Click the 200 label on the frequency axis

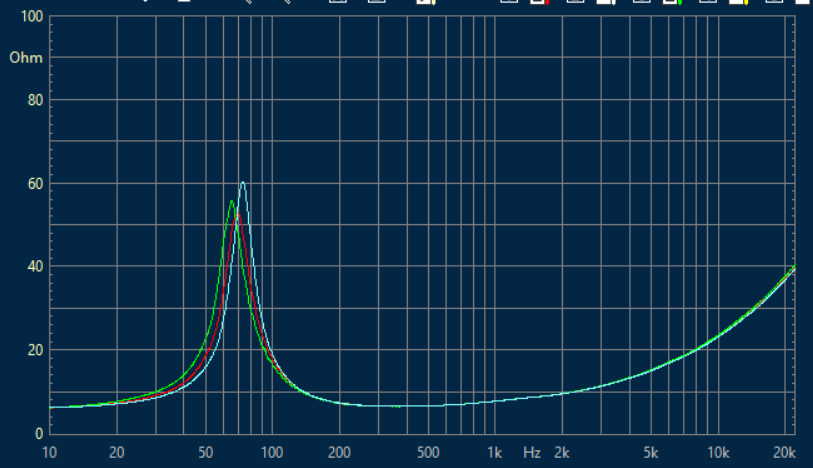click(339, 453)
